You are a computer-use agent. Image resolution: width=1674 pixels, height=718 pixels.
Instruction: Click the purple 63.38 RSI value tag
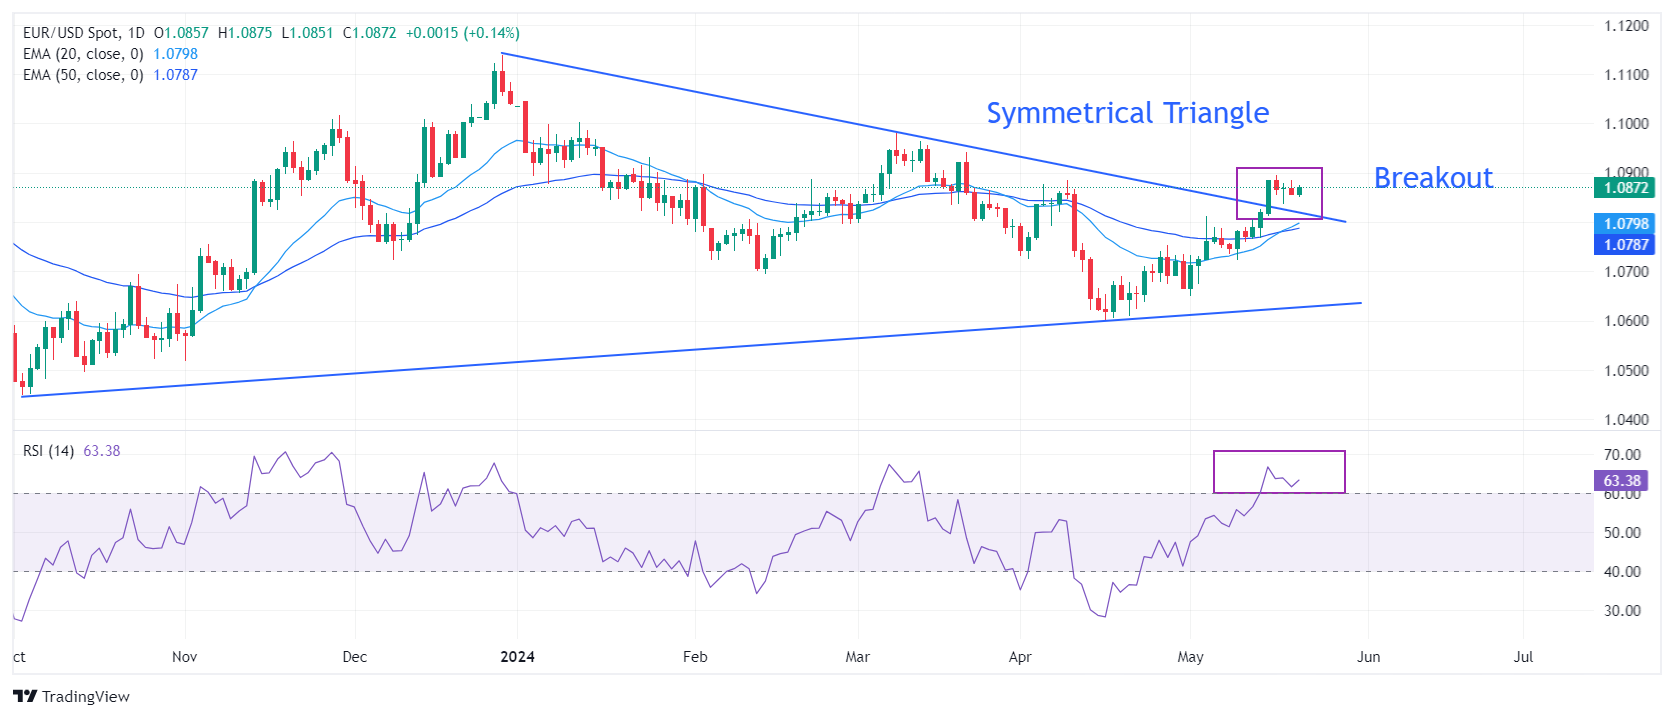tap(1621, 481)
